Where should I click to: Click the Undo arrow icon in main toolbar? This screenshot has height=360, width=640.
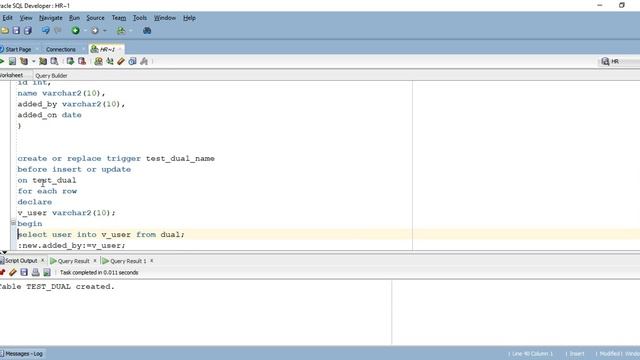45,31
